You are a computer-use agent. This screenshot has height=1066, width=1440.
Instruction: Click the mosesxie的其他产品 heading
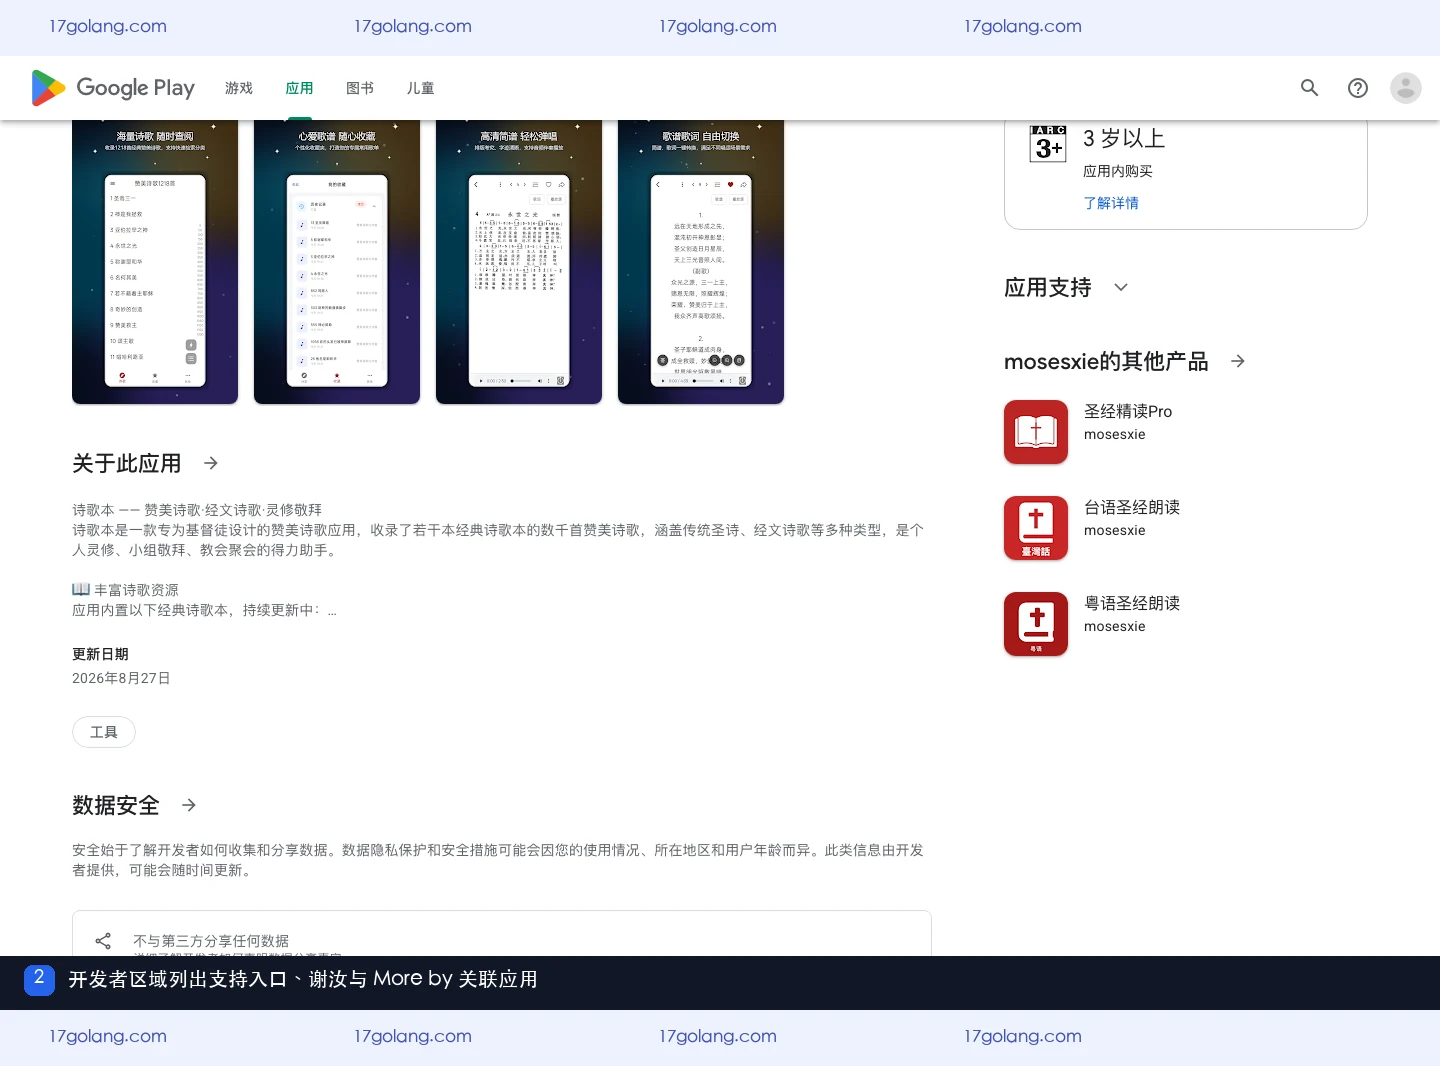(1106, 361)
